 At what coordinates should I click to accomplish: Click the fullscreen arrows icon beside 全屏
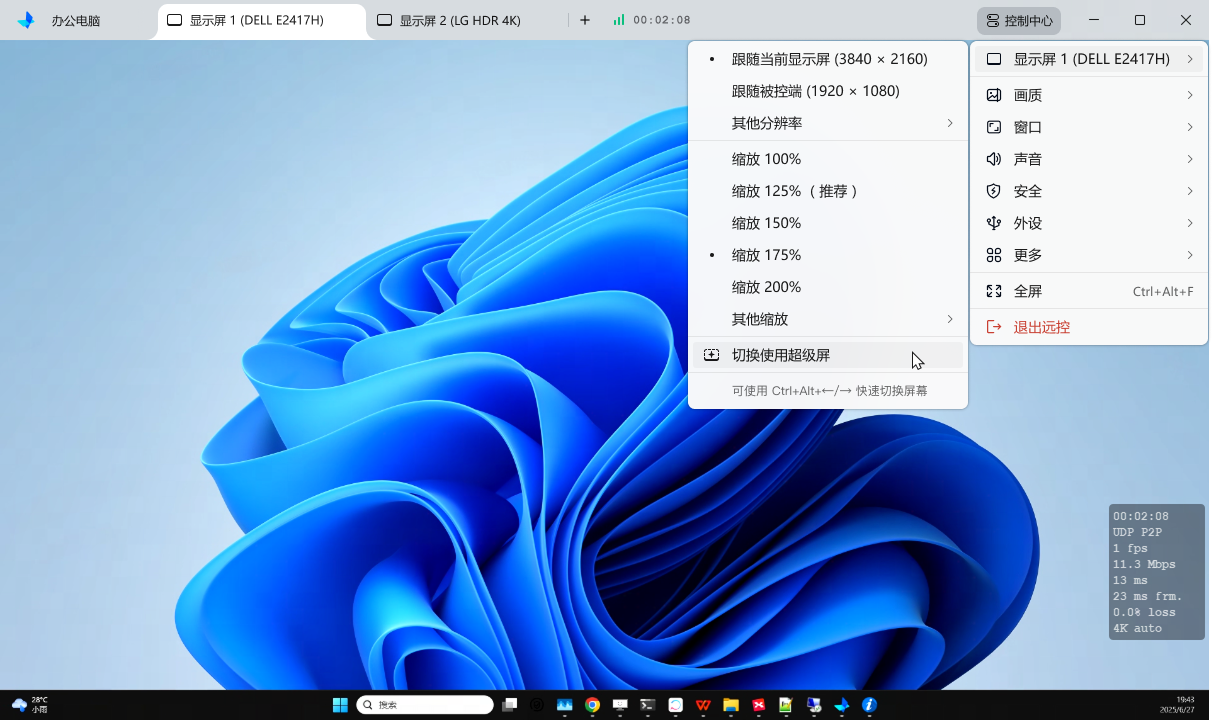tap(993, 291)
